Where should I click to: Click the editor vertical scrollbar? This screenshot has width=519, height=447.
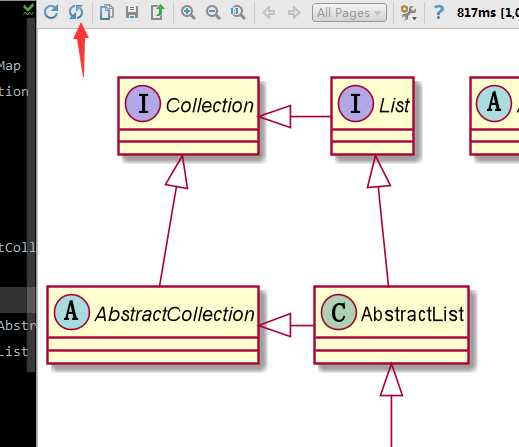tap(31, 195)
